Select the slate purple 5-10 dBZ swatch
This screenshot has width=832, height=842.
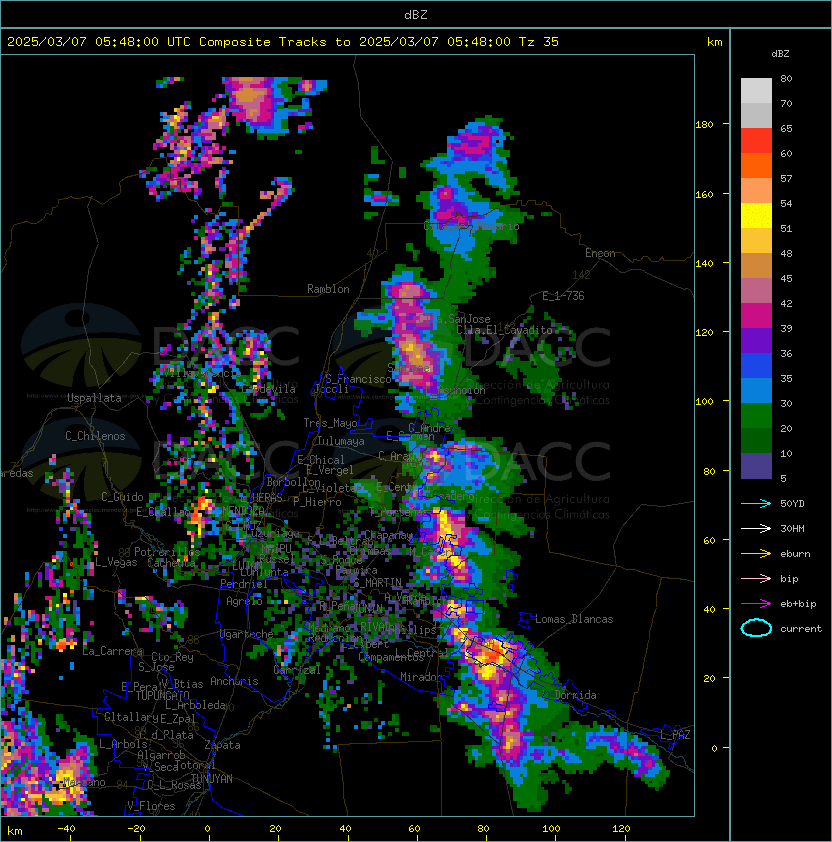[756, 466]
